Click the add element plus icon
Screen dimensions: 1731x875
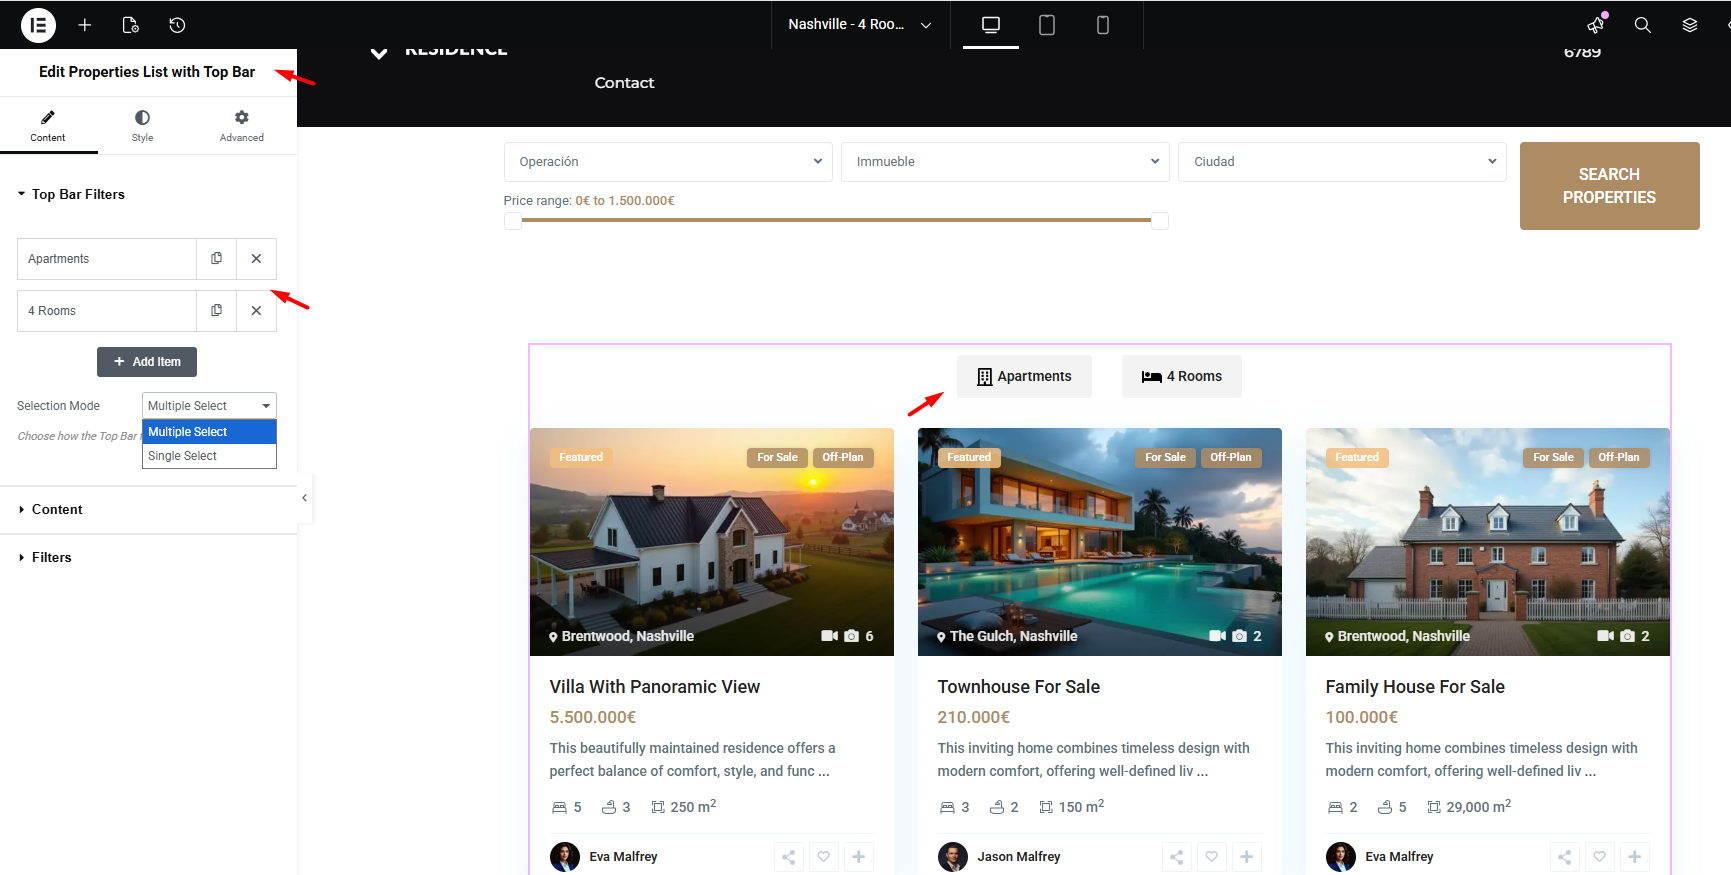pos(85,25)
